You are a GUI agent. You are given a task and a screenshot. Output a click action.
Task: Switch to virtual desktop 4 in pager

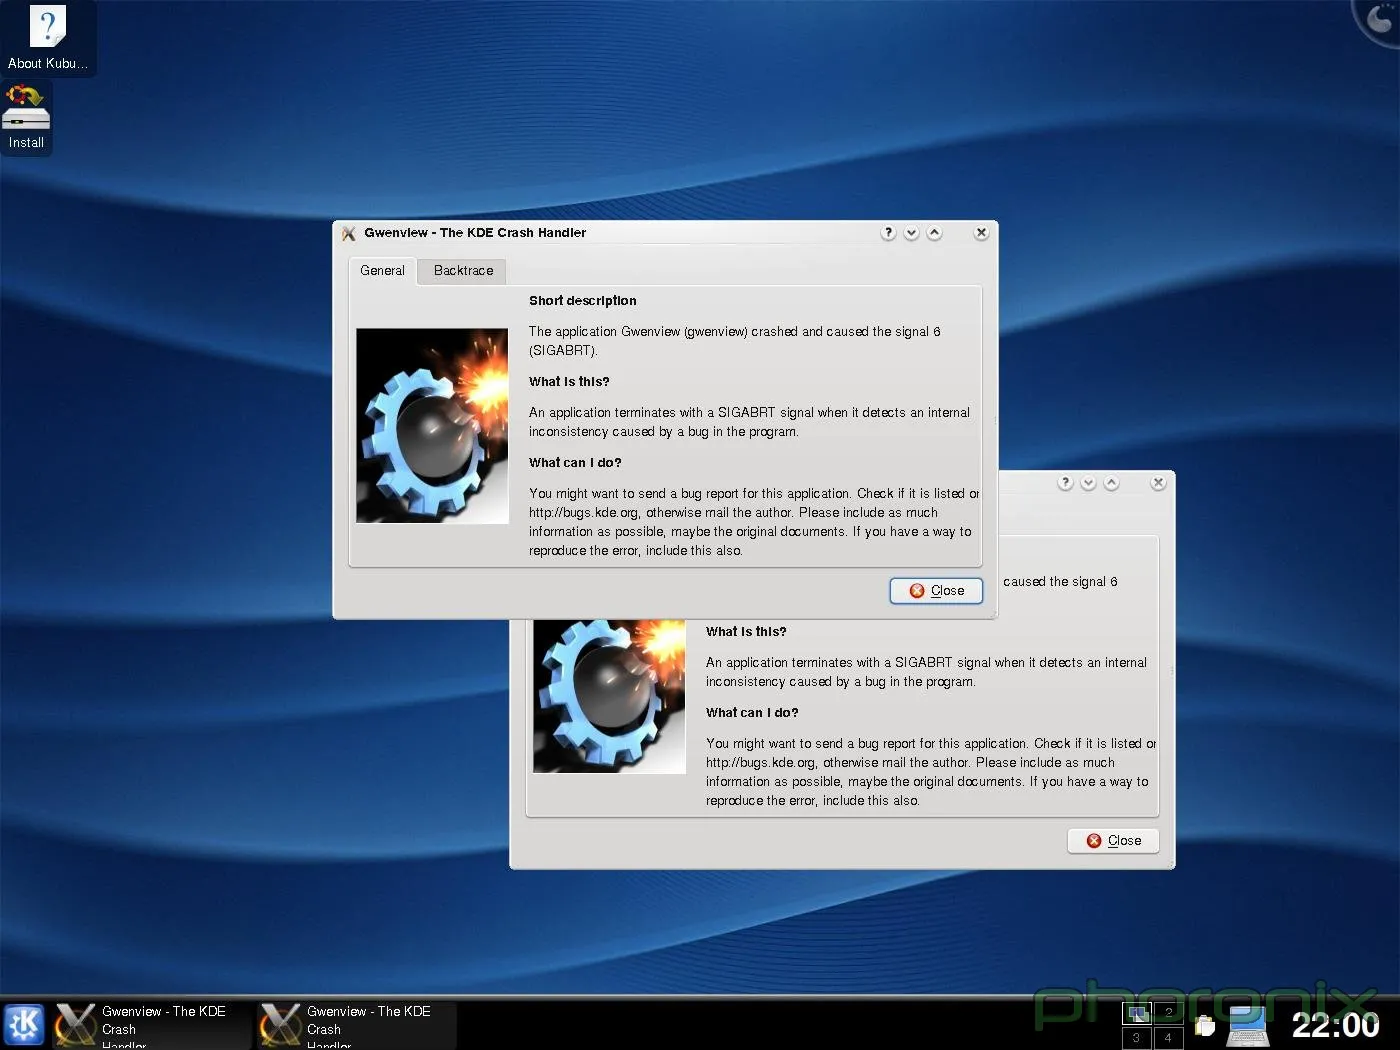click(x=1168, y=1038)
